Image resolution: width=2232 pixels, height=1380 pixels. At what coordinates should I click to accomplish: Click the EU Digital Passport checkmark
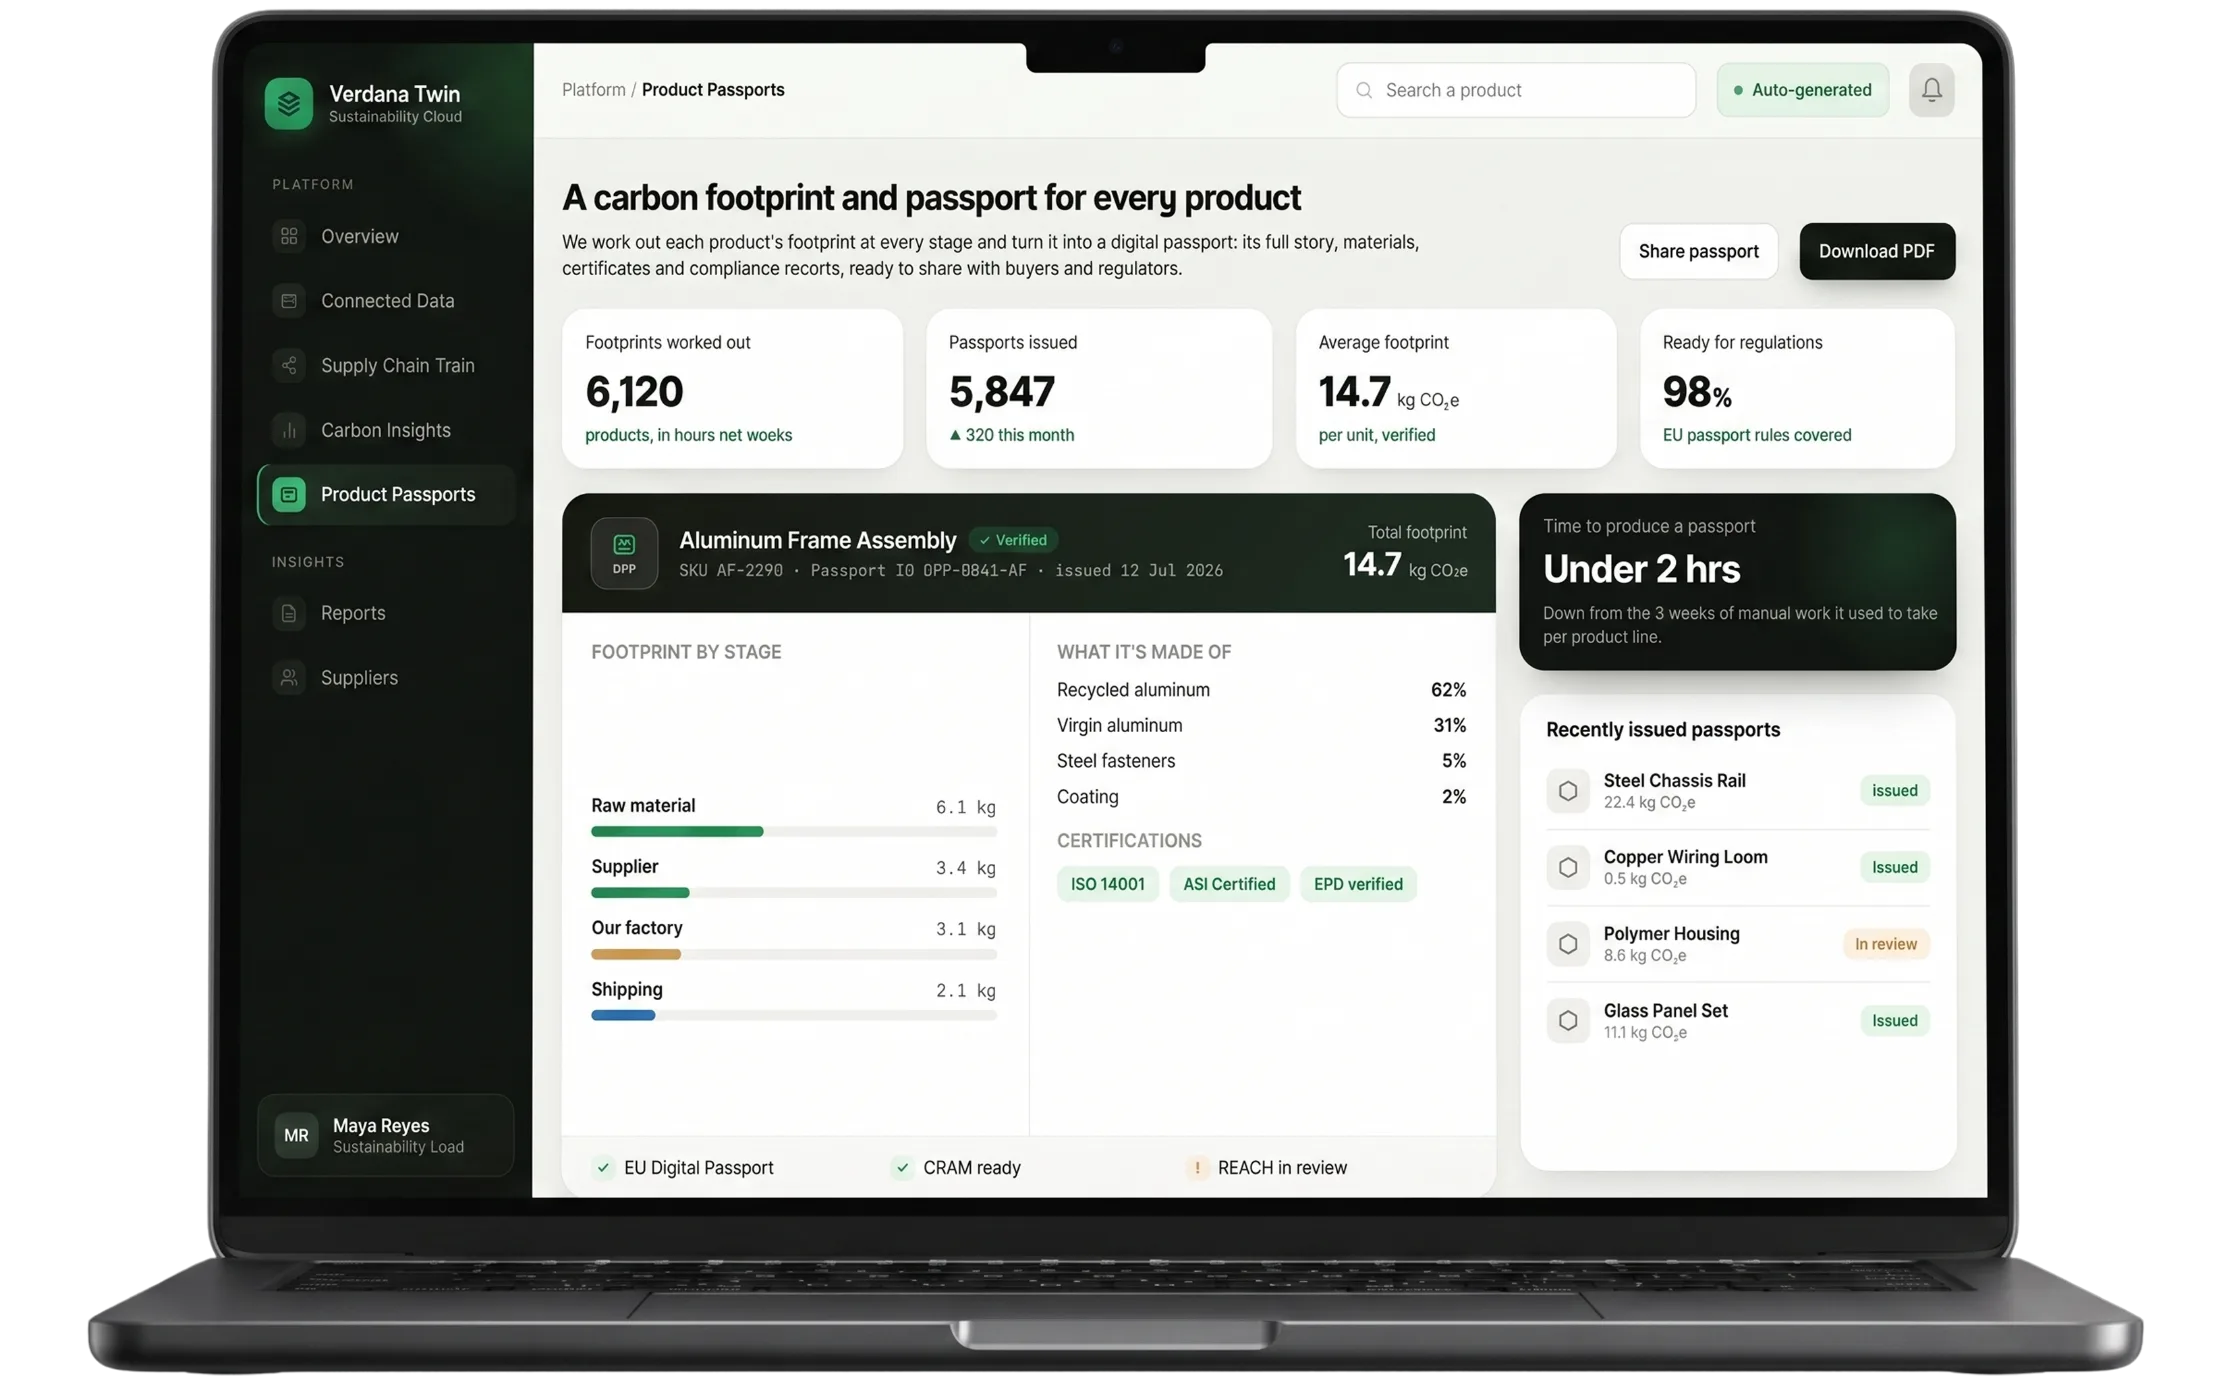[603, 1167]
